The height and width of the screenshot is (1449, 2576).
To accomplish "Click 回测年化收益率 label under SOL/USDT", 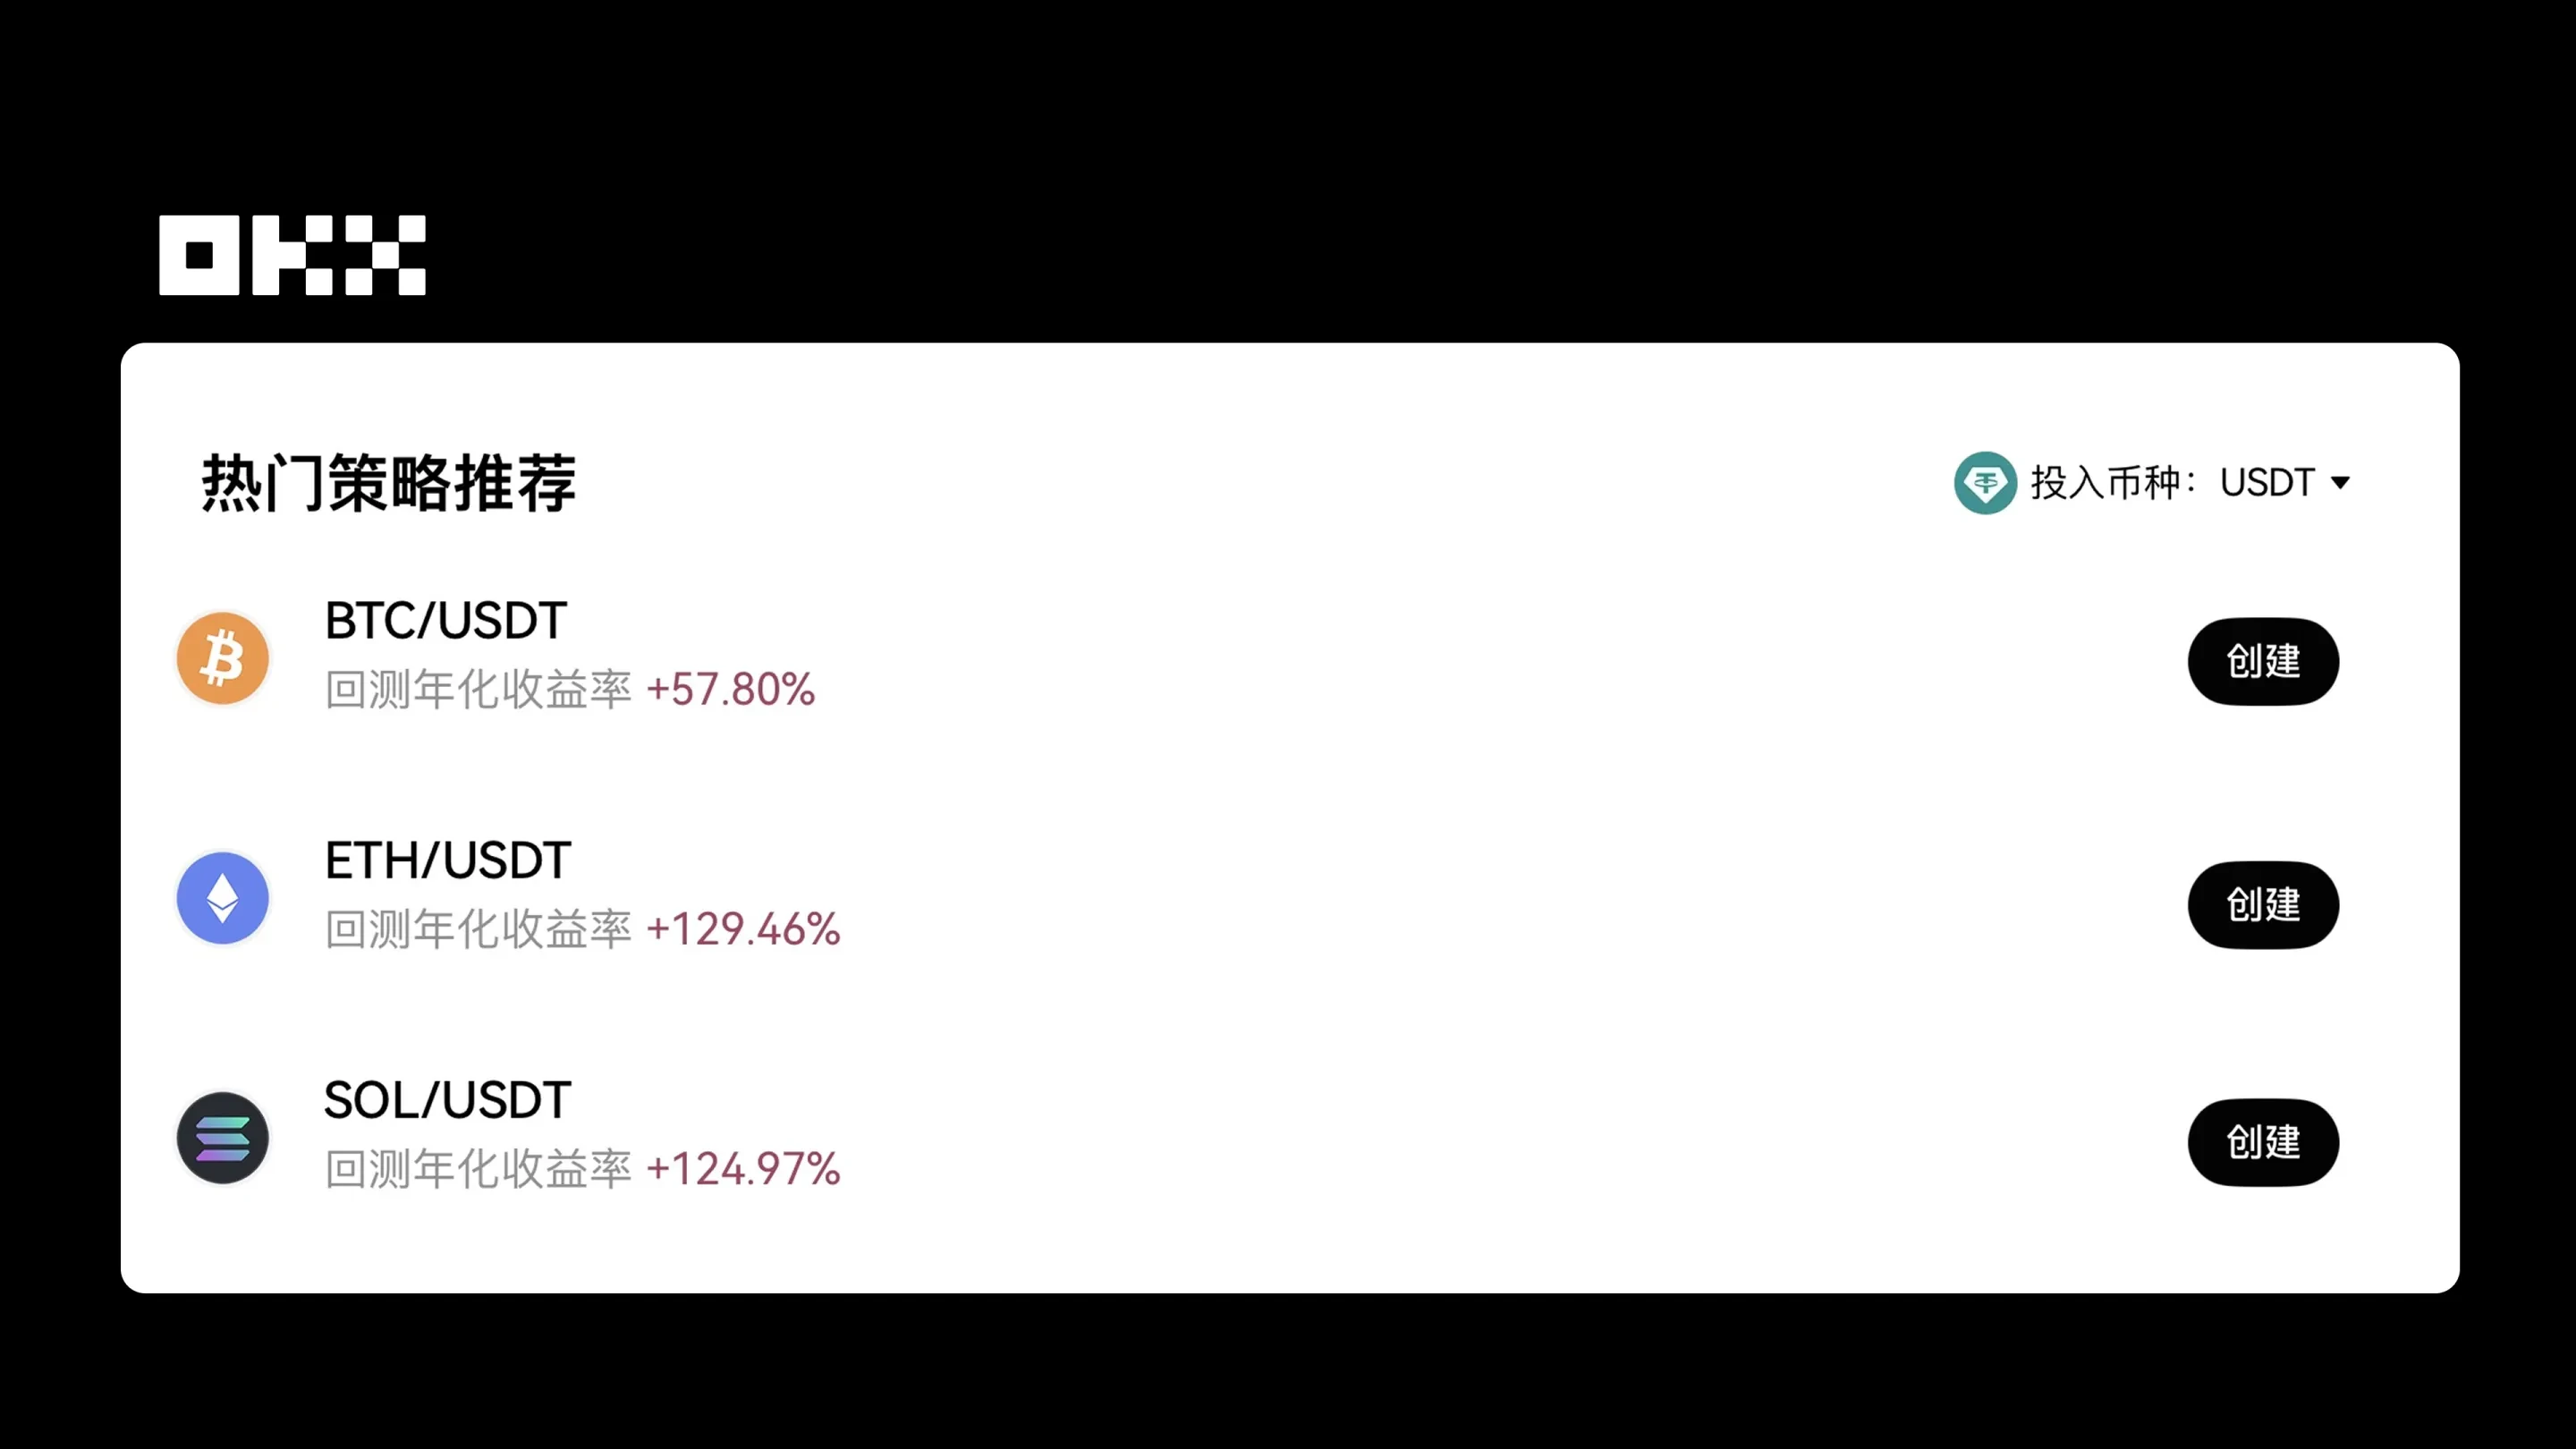I will 478,1169.
